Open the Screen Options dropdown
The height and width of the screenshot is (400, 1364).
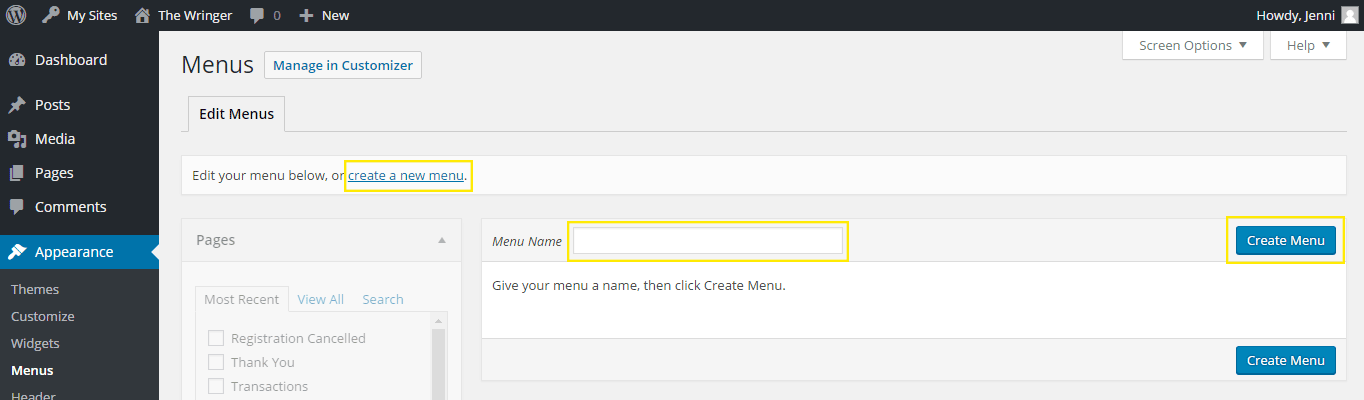pos(1193,45)
